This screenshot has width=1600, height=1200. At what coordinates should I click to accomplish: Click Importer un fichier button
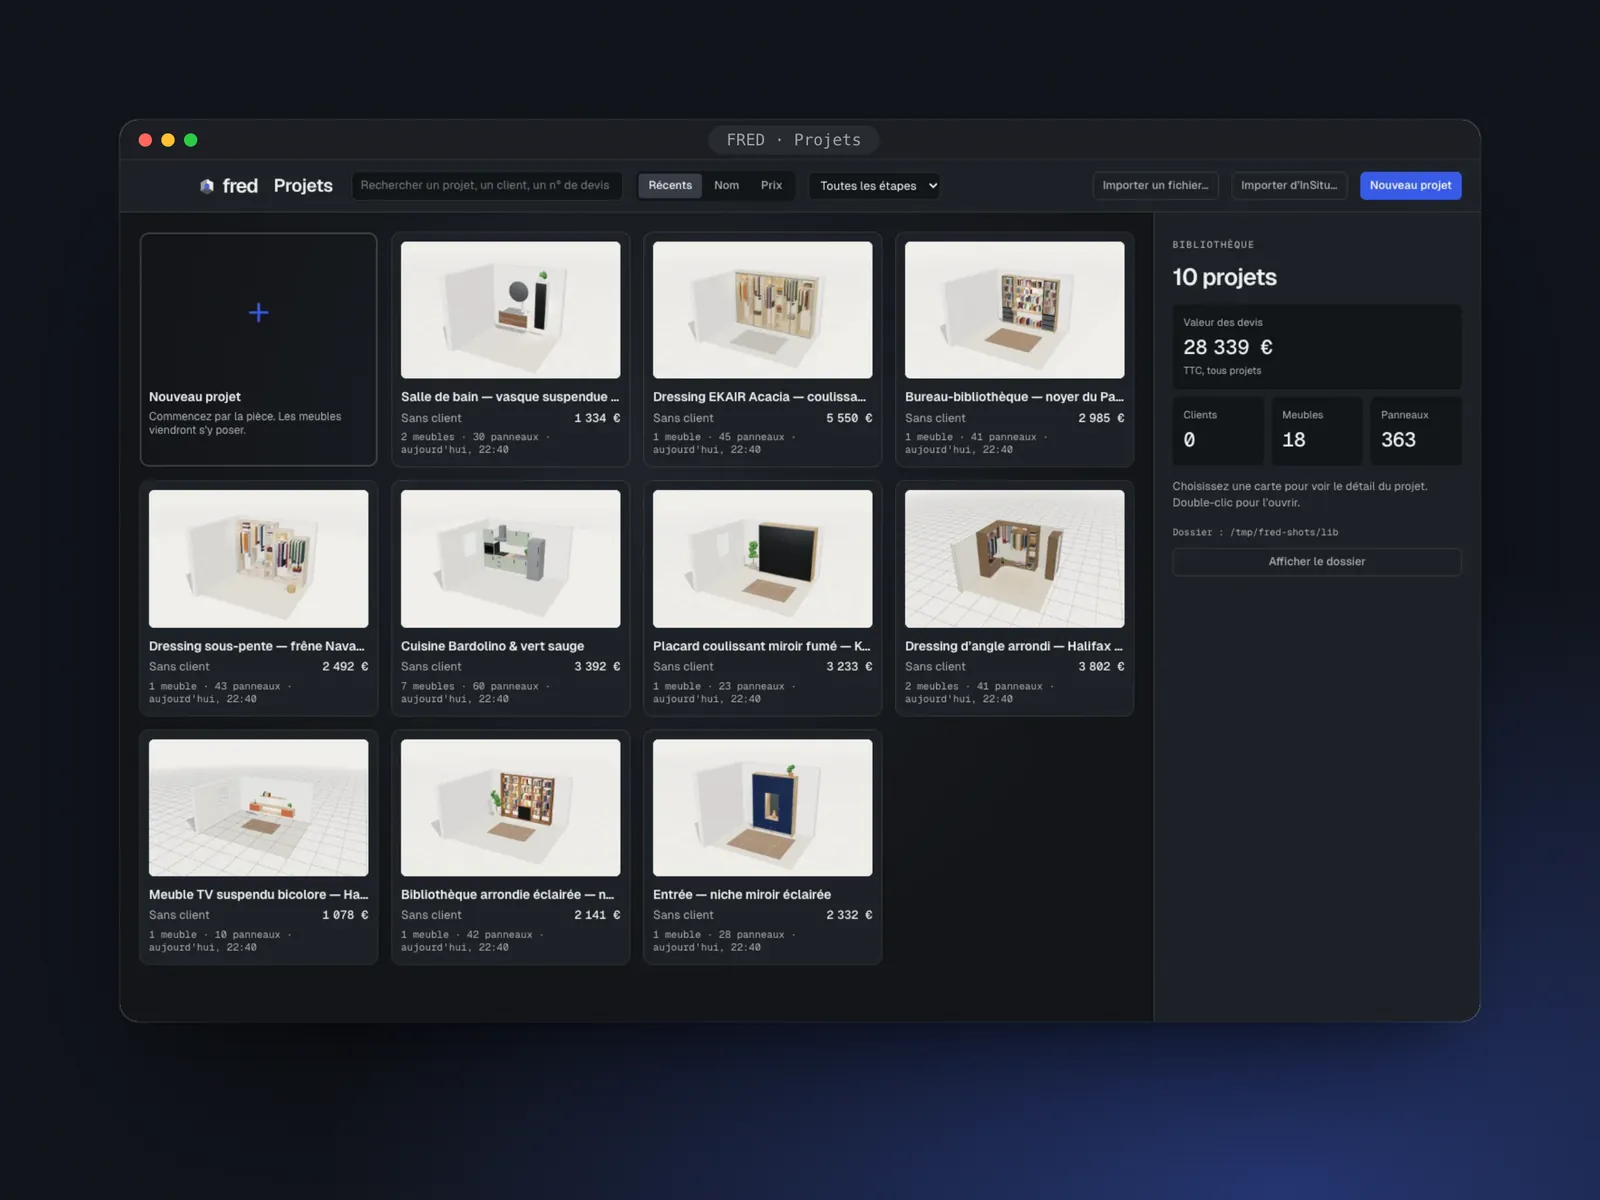(1155, 186)
